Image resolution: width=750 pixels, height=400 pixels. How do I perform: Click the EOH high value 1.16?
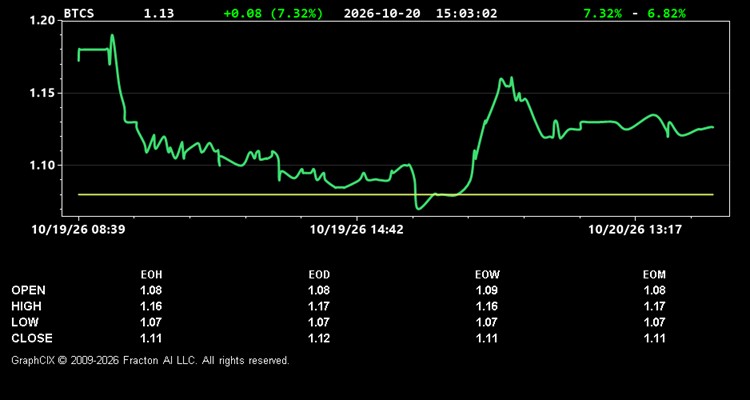pos(151,306)
